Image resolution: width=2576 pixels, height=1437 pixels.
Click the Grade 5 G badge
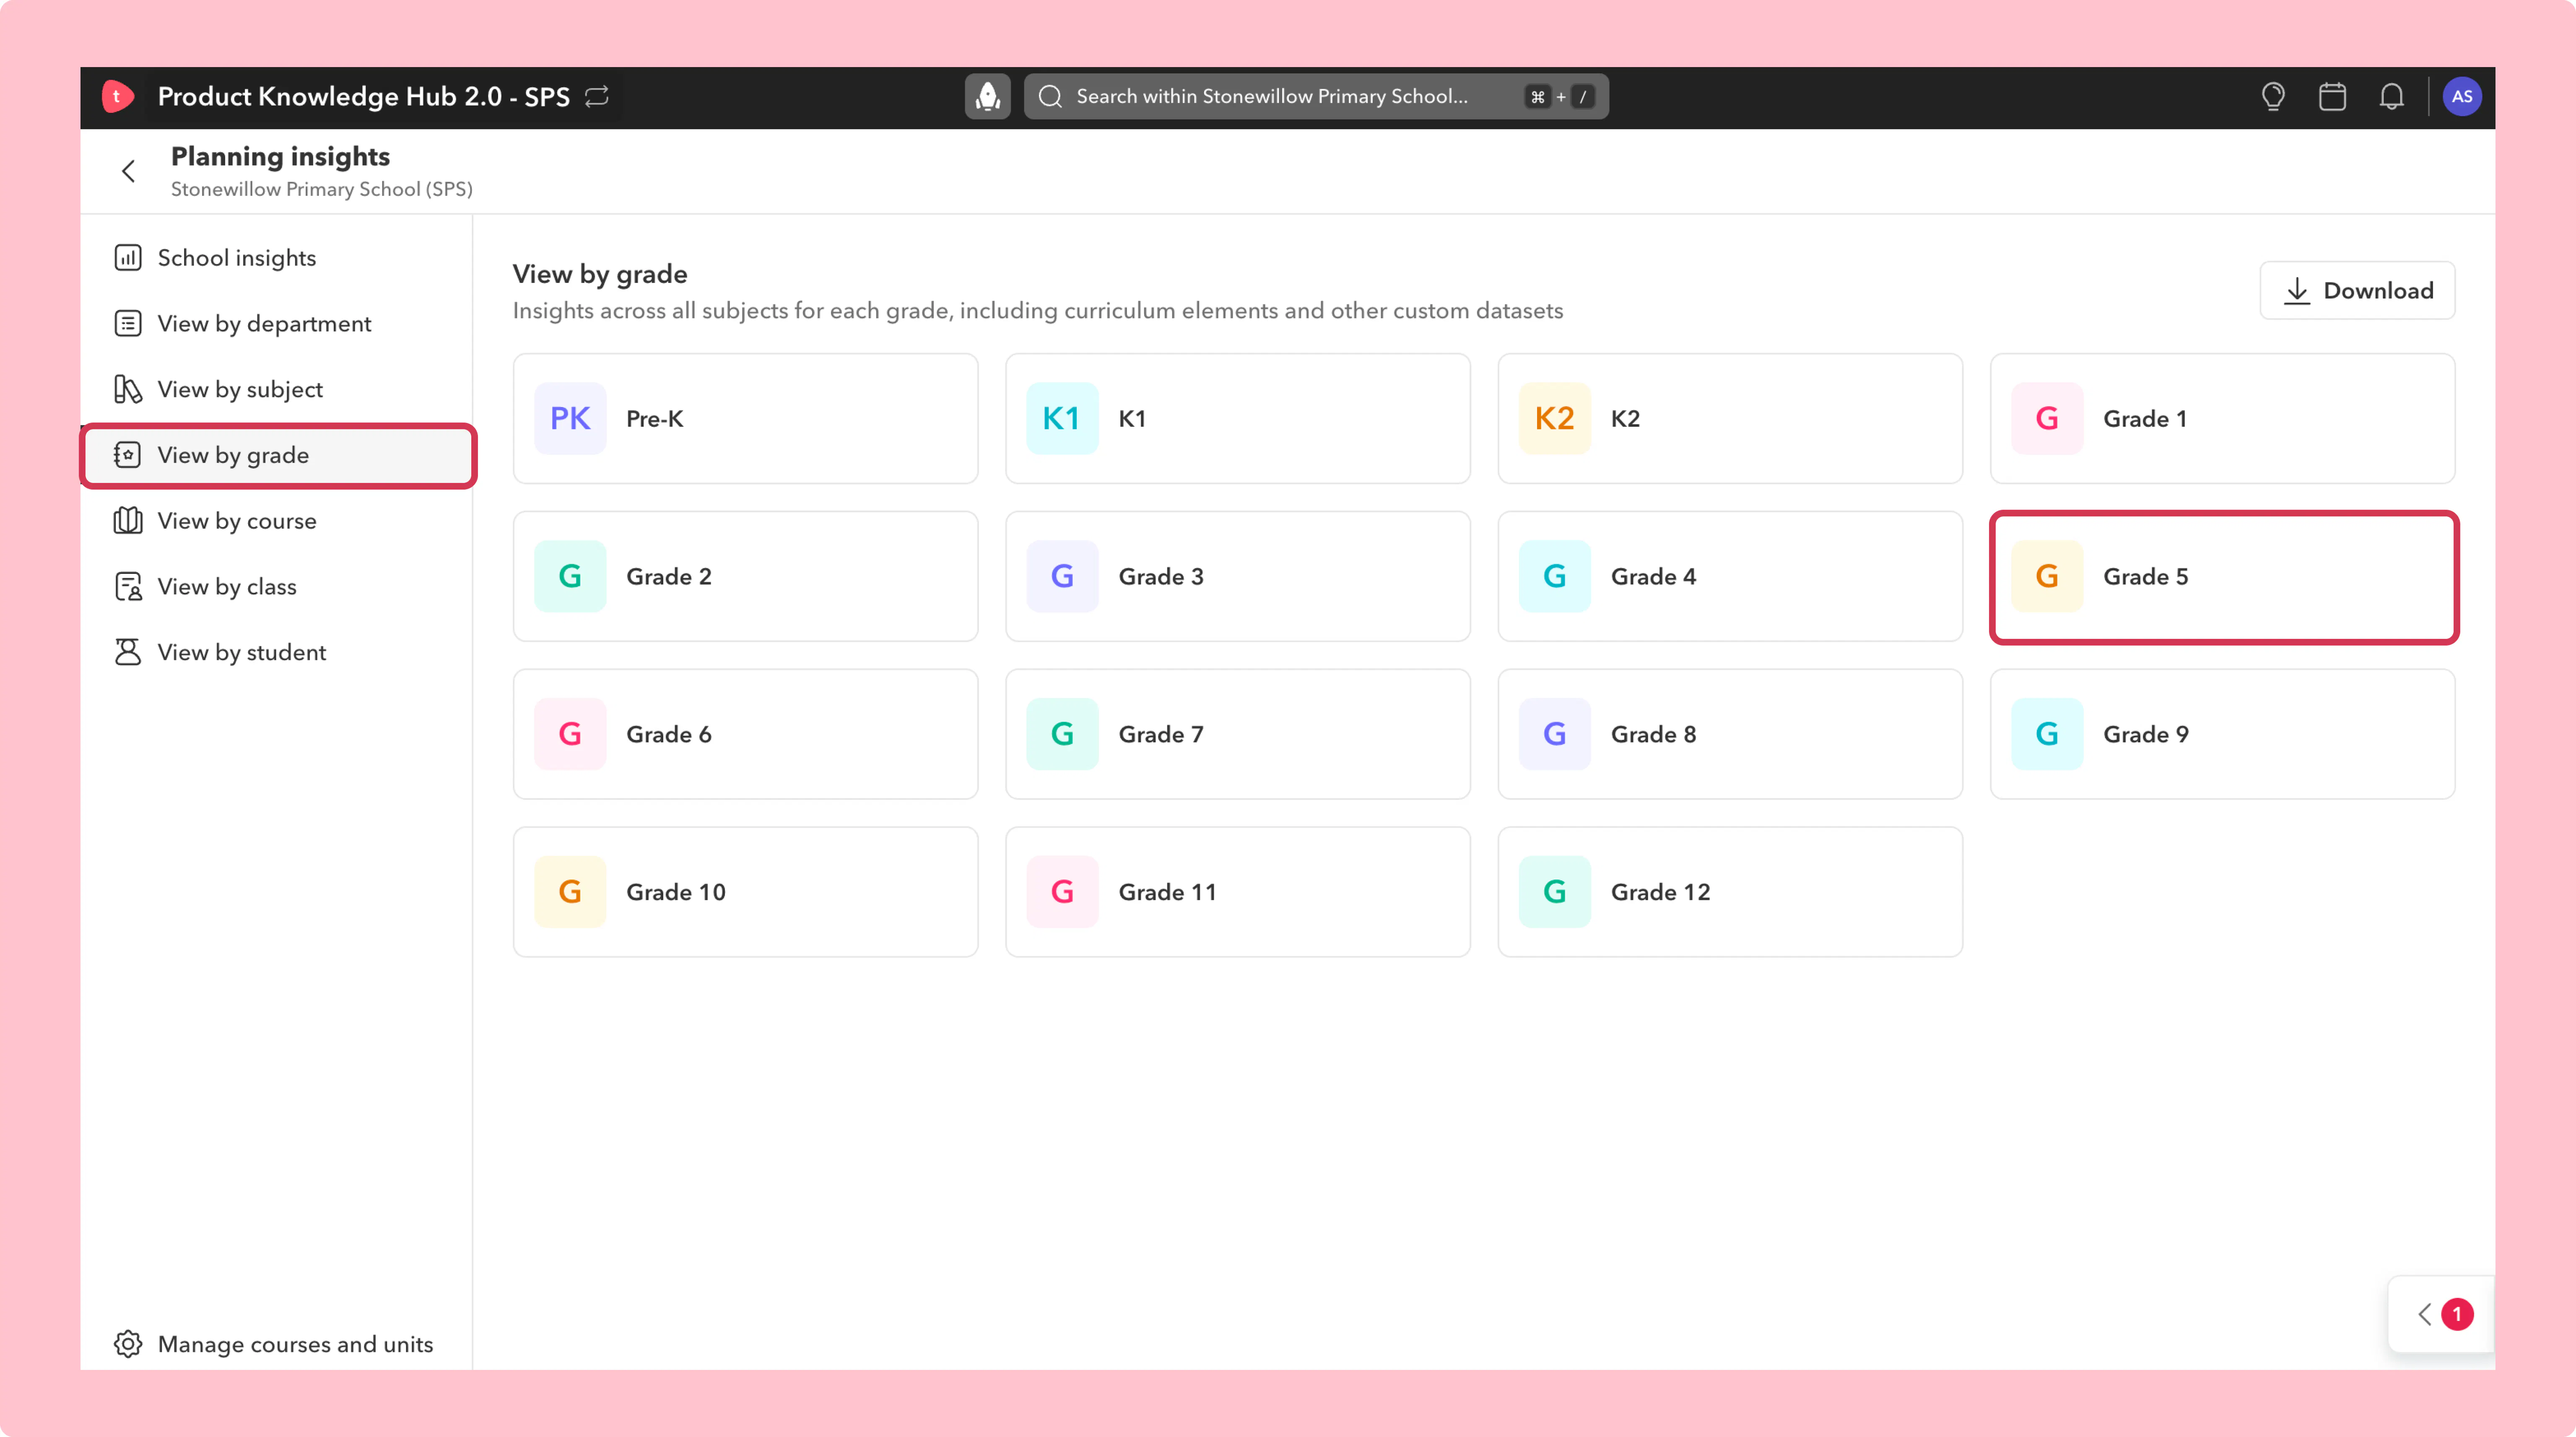[x=2047, y=576]
